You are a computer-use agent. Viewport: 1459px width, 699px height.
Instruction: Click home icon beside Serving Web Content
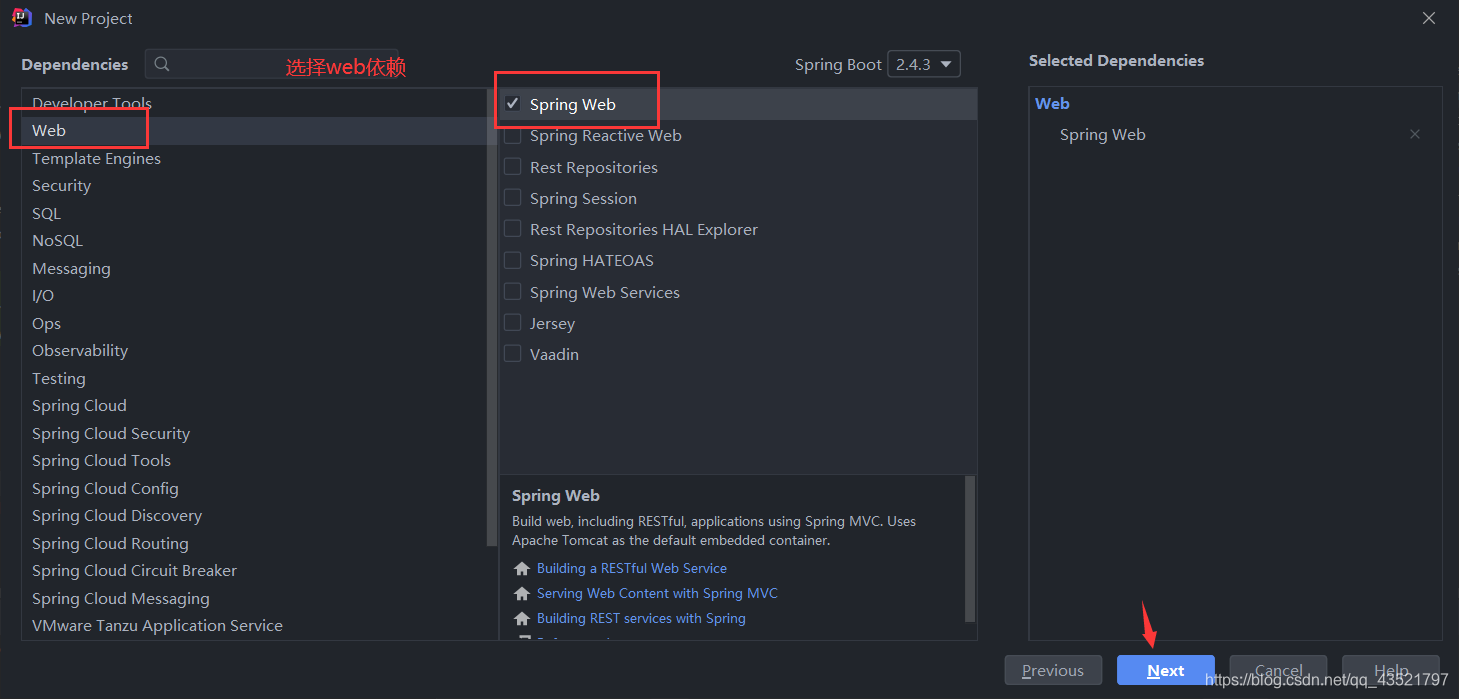[522, 593]
